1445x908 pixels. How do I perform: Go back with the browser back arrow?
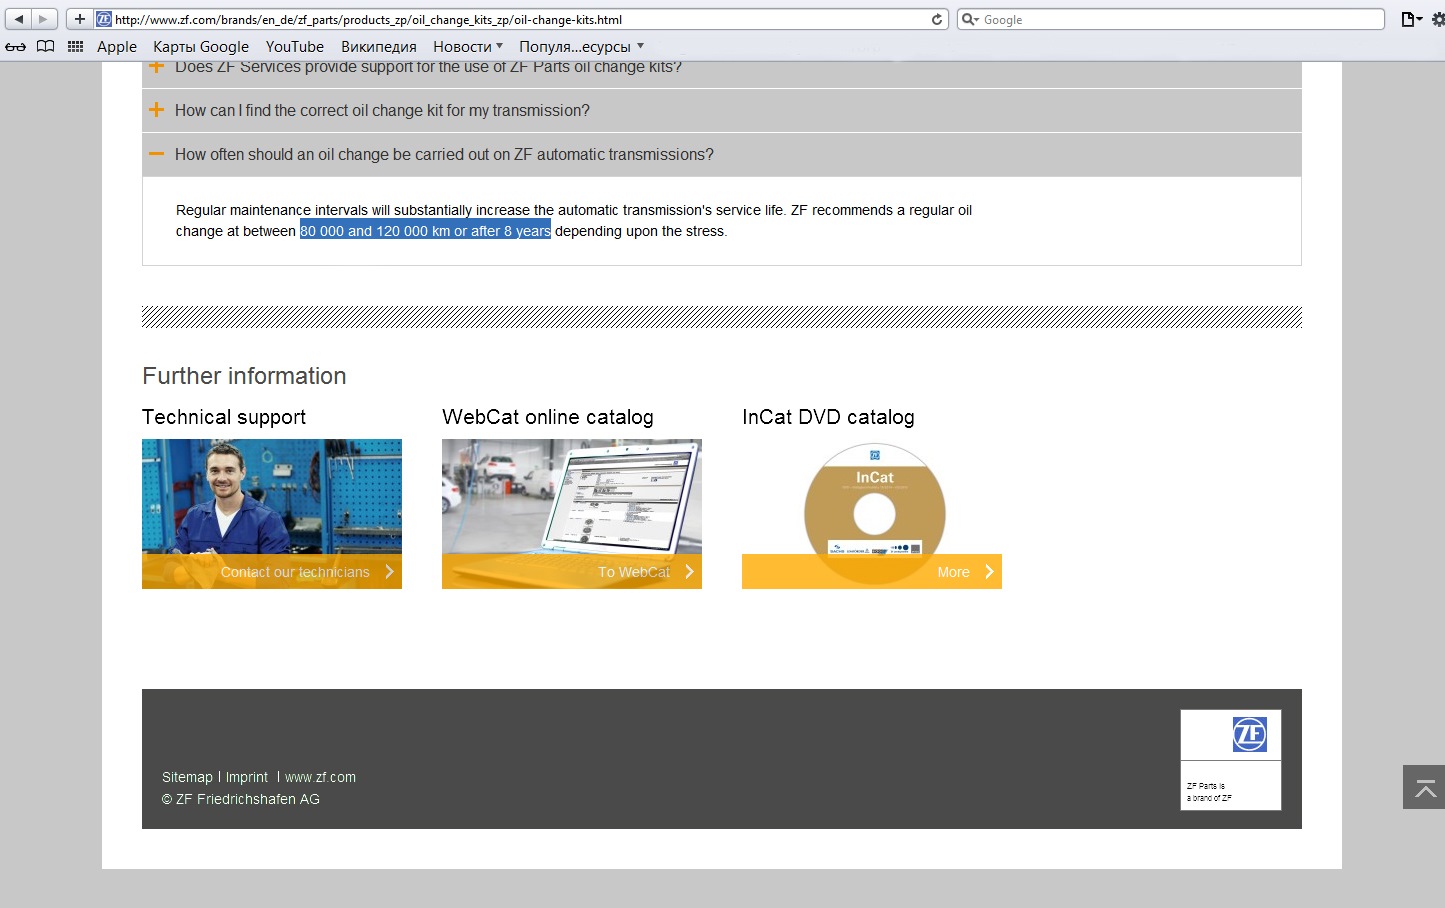click(x=19, y=19)
